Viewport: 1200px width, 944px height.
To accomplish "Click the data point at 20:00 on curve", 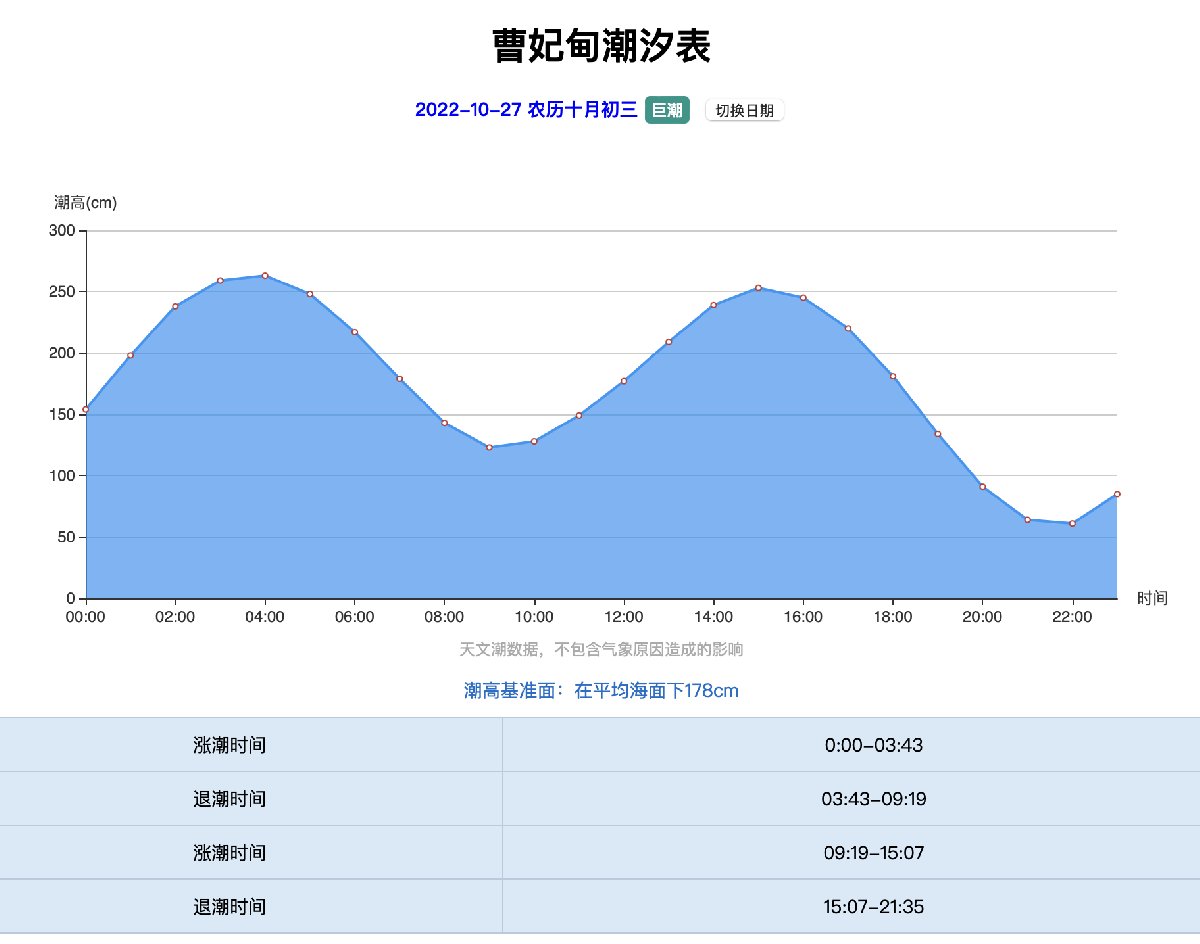I will pyautogui.click(x=982, y=487).
